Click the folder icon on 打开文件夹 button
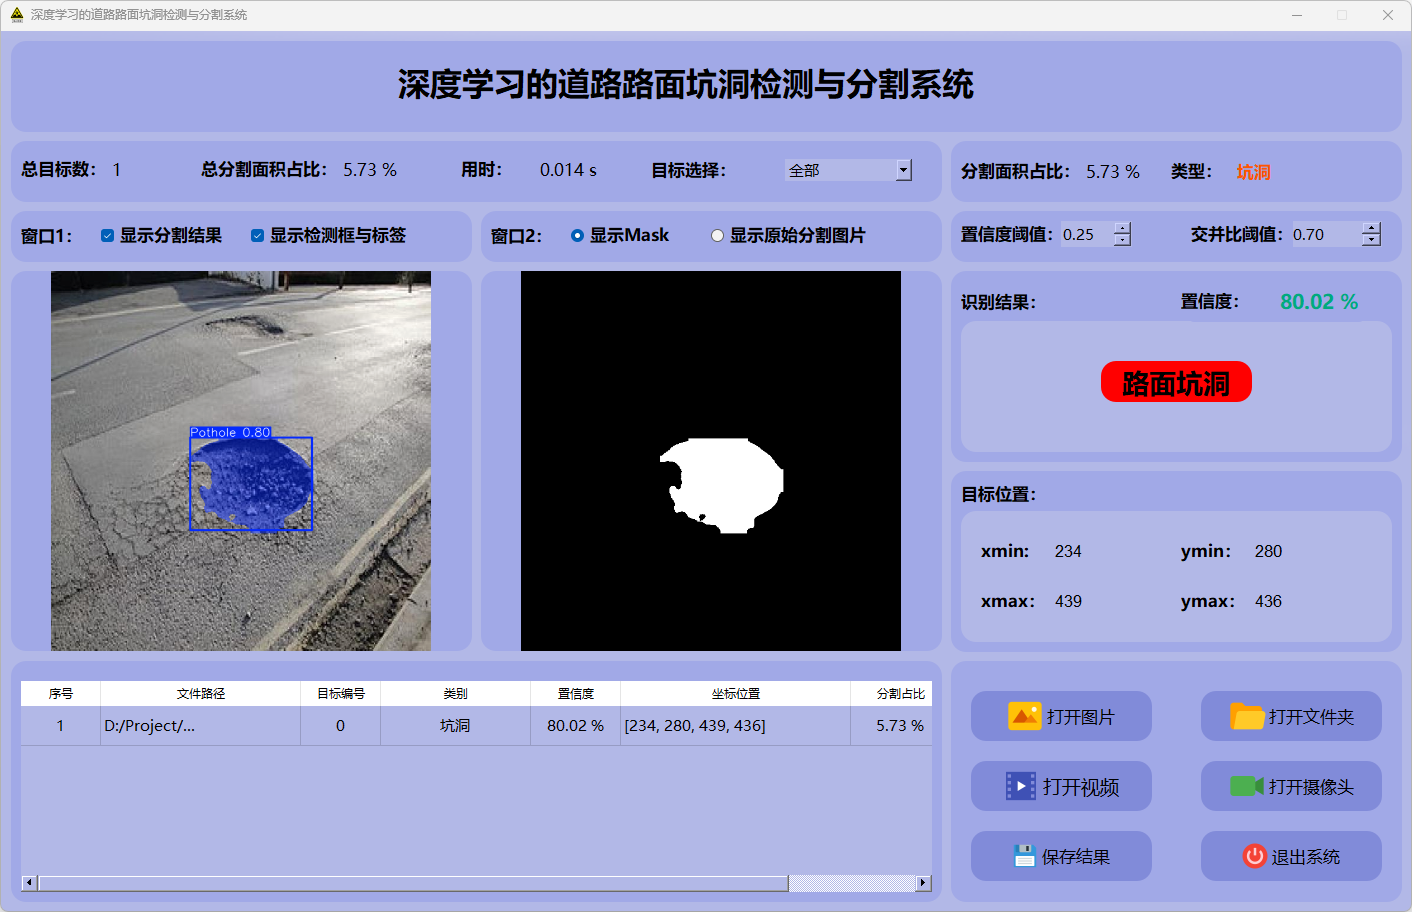 1246,716
